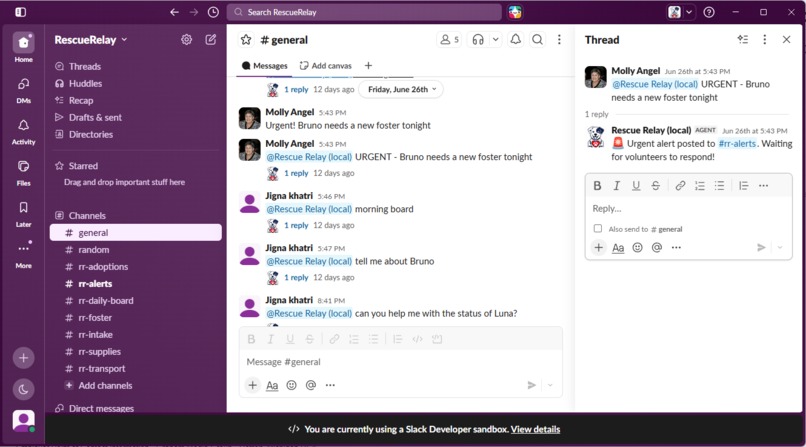Open workspace settings gear icon

click(187, 40)
